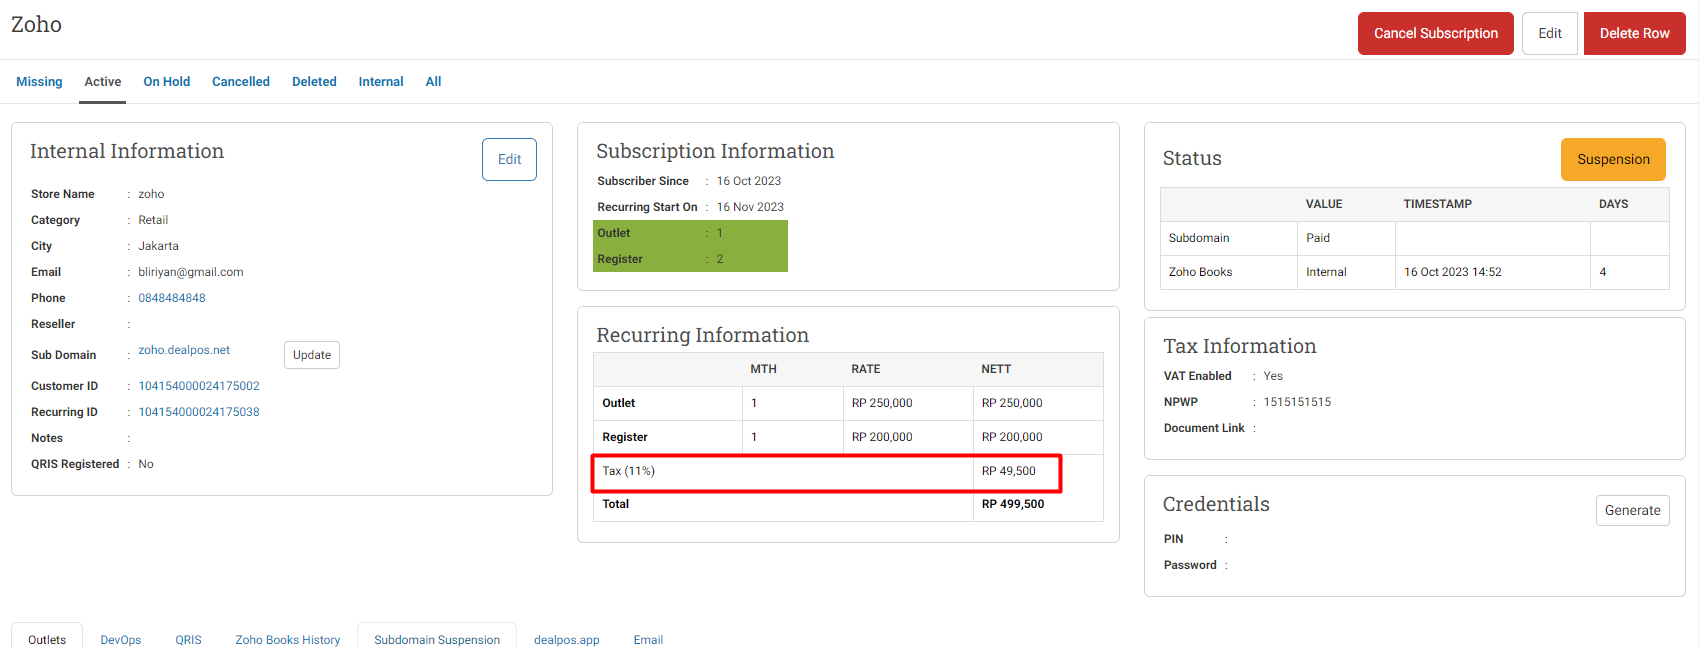Click Subscriber Since date 16 Oct 2023
Viewport: 1699px width, 648px height.
tap(749, 181)
